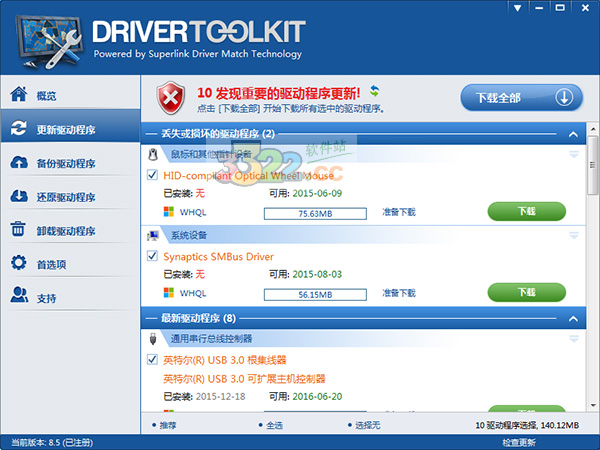This screenshot has width=600, height=450.
Task: Click the red shield warning icon
Action: click(171, 98)
